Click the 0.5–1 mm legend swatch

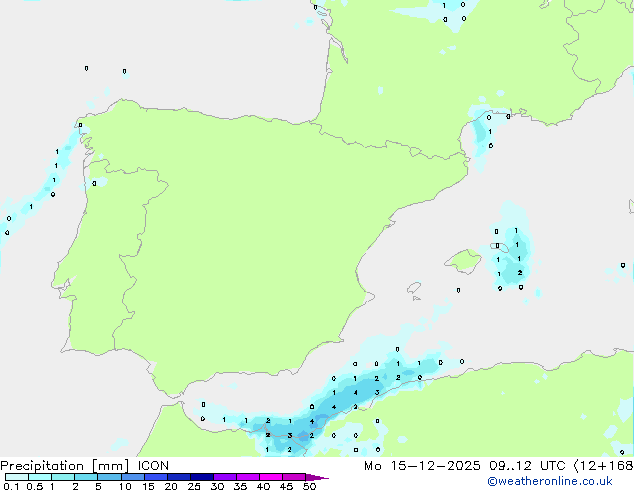pyautogui.click(x=40, y=477)
